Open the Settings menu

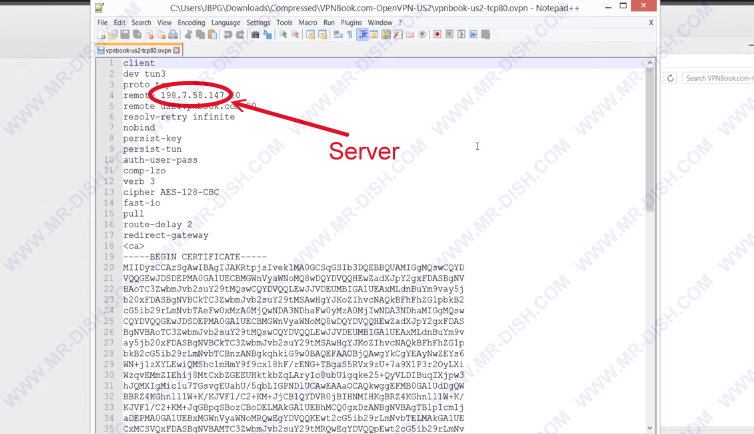coord(258,23)
